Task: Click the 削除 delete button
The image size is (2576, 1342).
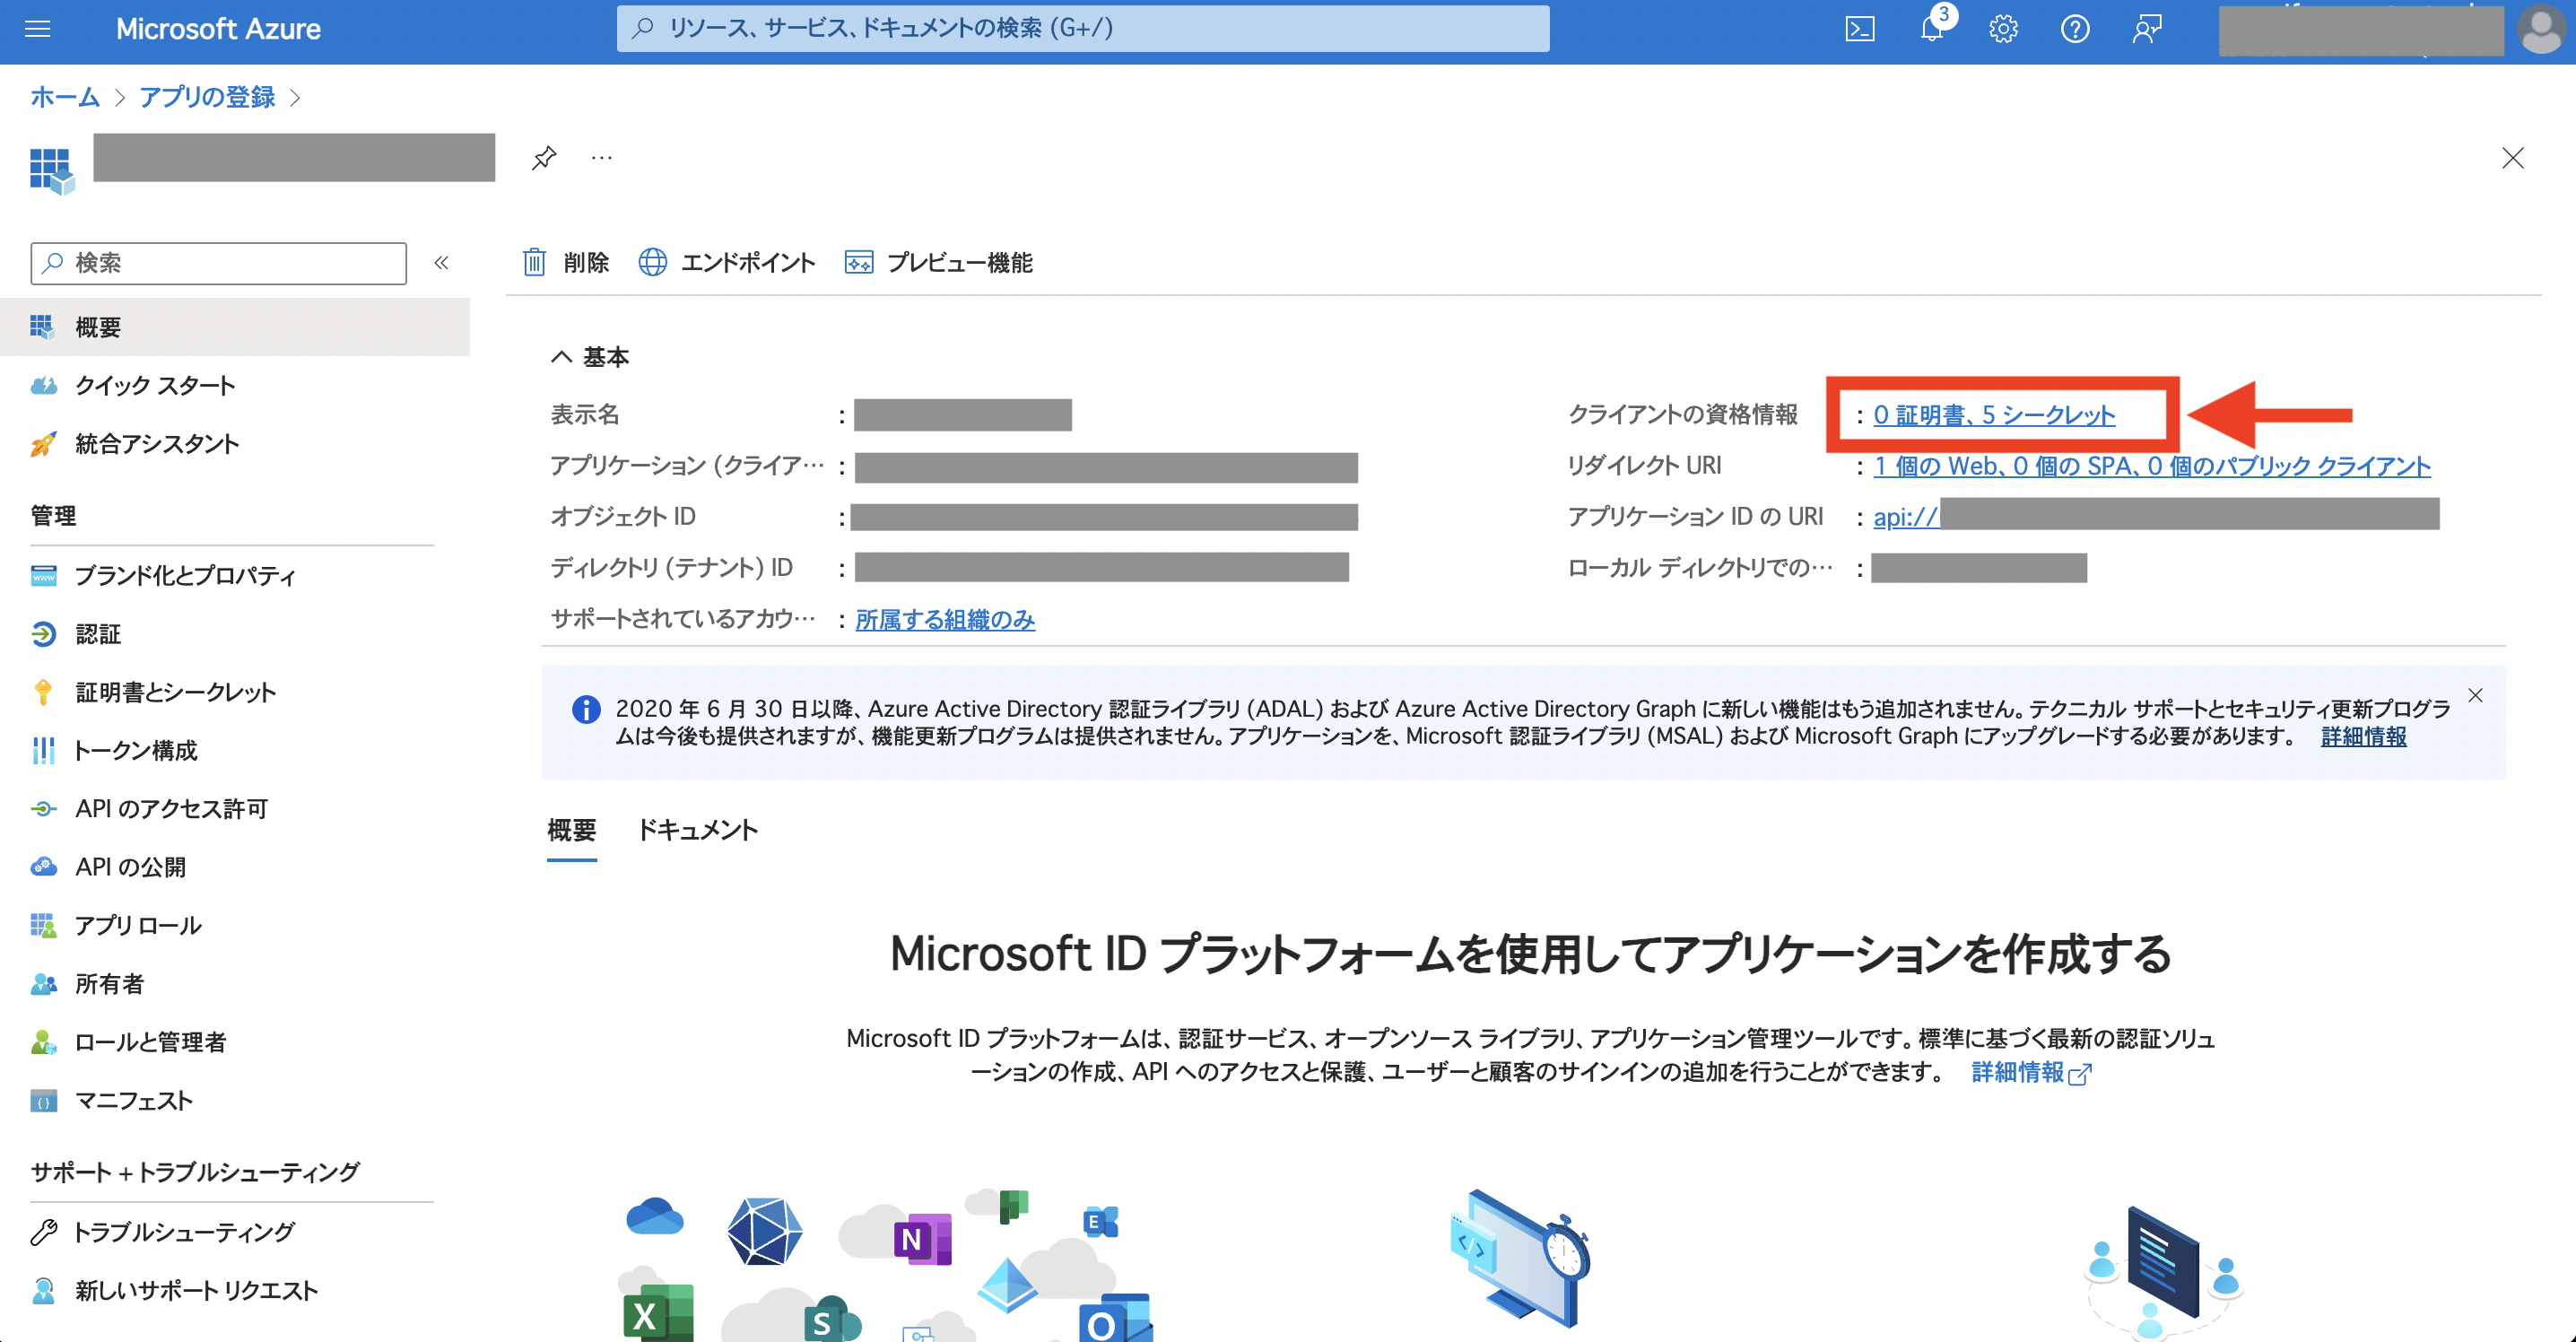Action: pos(566,262)
